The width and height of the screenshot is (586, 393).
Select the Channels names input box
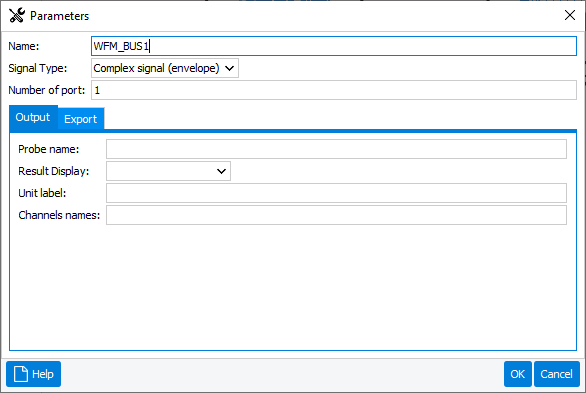(336, 215)
